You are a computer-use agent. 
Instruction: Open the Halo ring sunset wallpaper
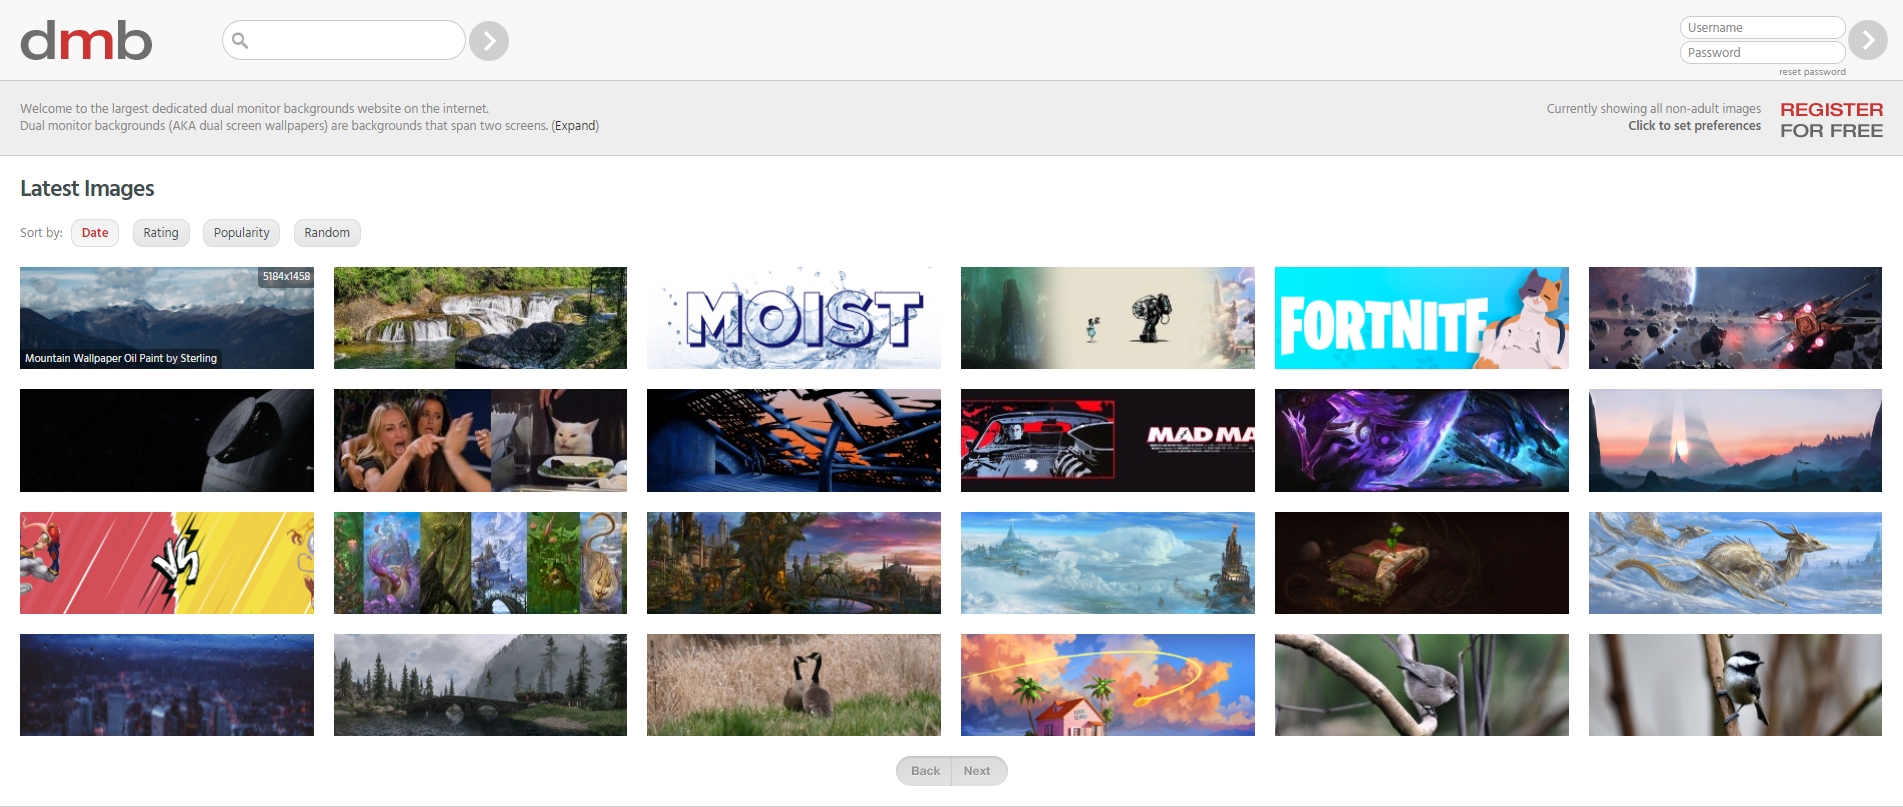tap(1735, 440)
